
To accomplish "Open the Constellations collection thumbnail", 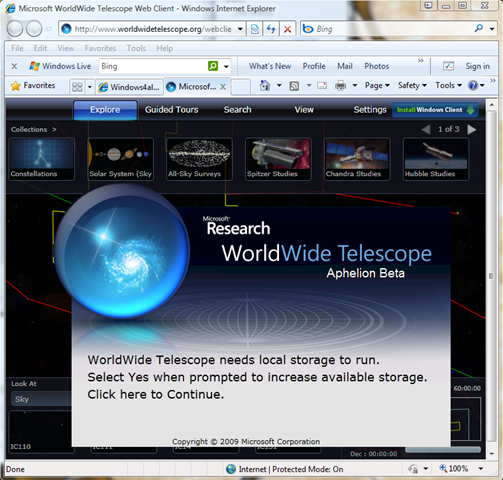I will (42, 159).
